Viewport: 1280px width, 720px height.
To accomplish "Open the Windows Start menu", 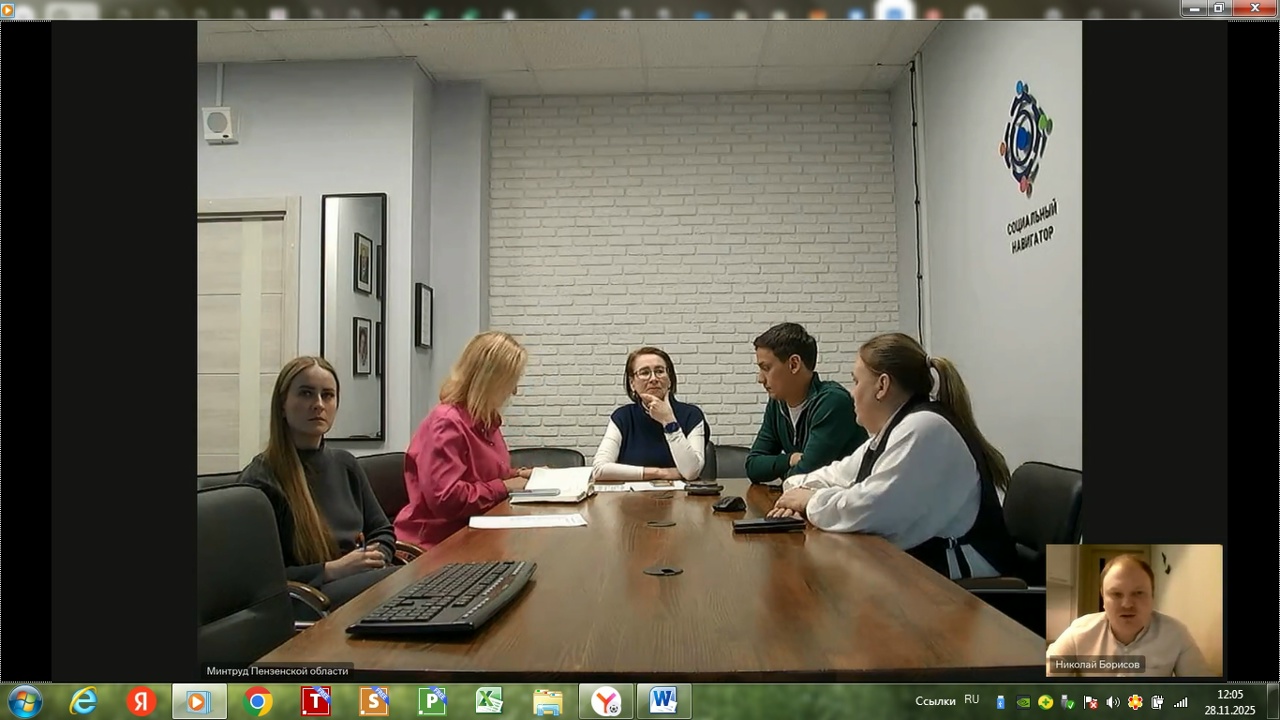I will tap(24, 701).
